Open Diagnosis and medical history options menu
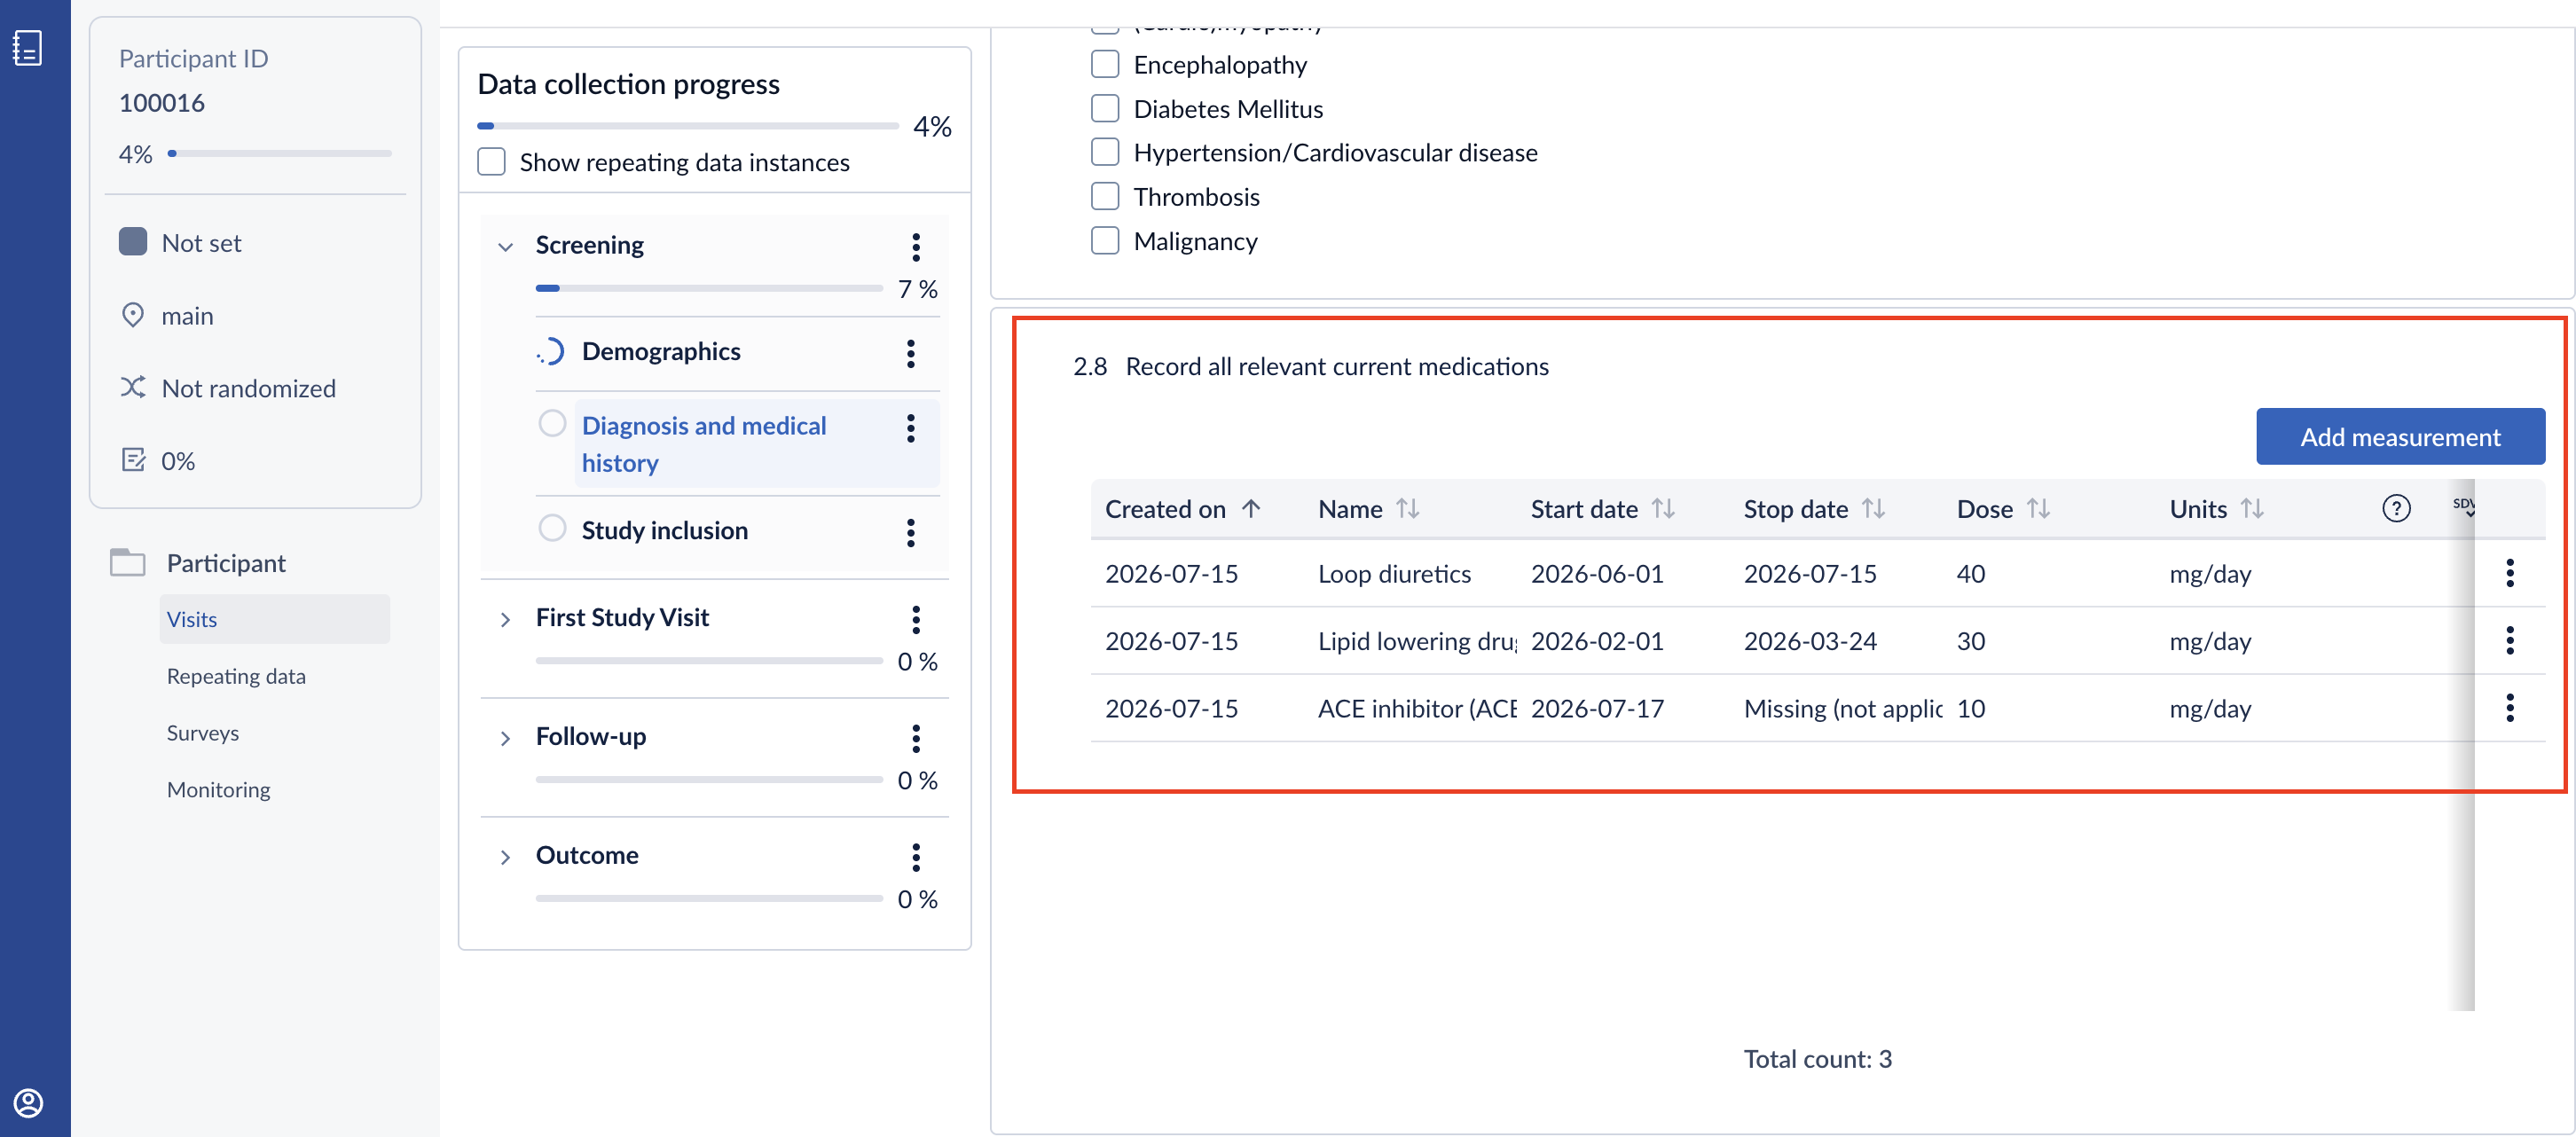Viewport: 2576px width, 1137px height. coord(910,428)
